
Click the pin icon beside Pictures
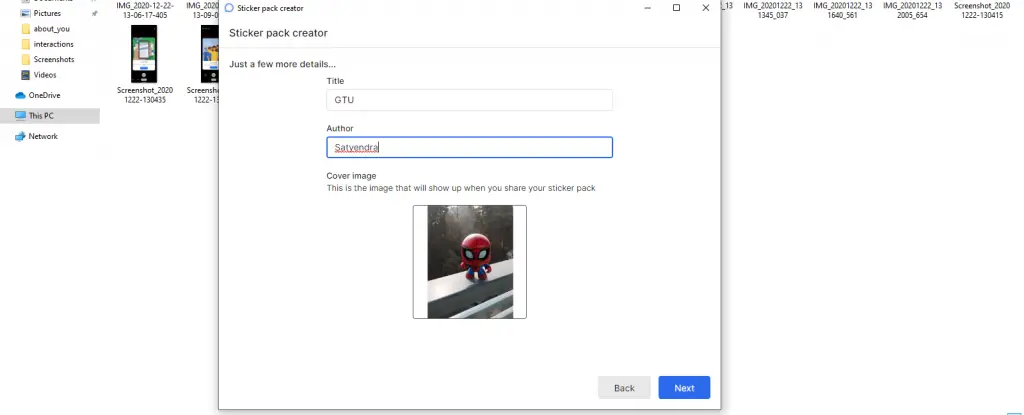coord(95,13)
